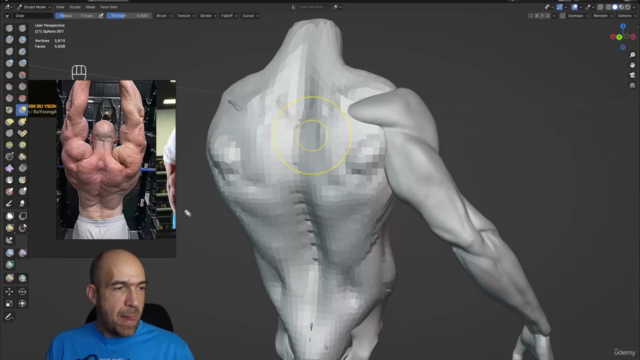Open the Sculpt menu

75,7
